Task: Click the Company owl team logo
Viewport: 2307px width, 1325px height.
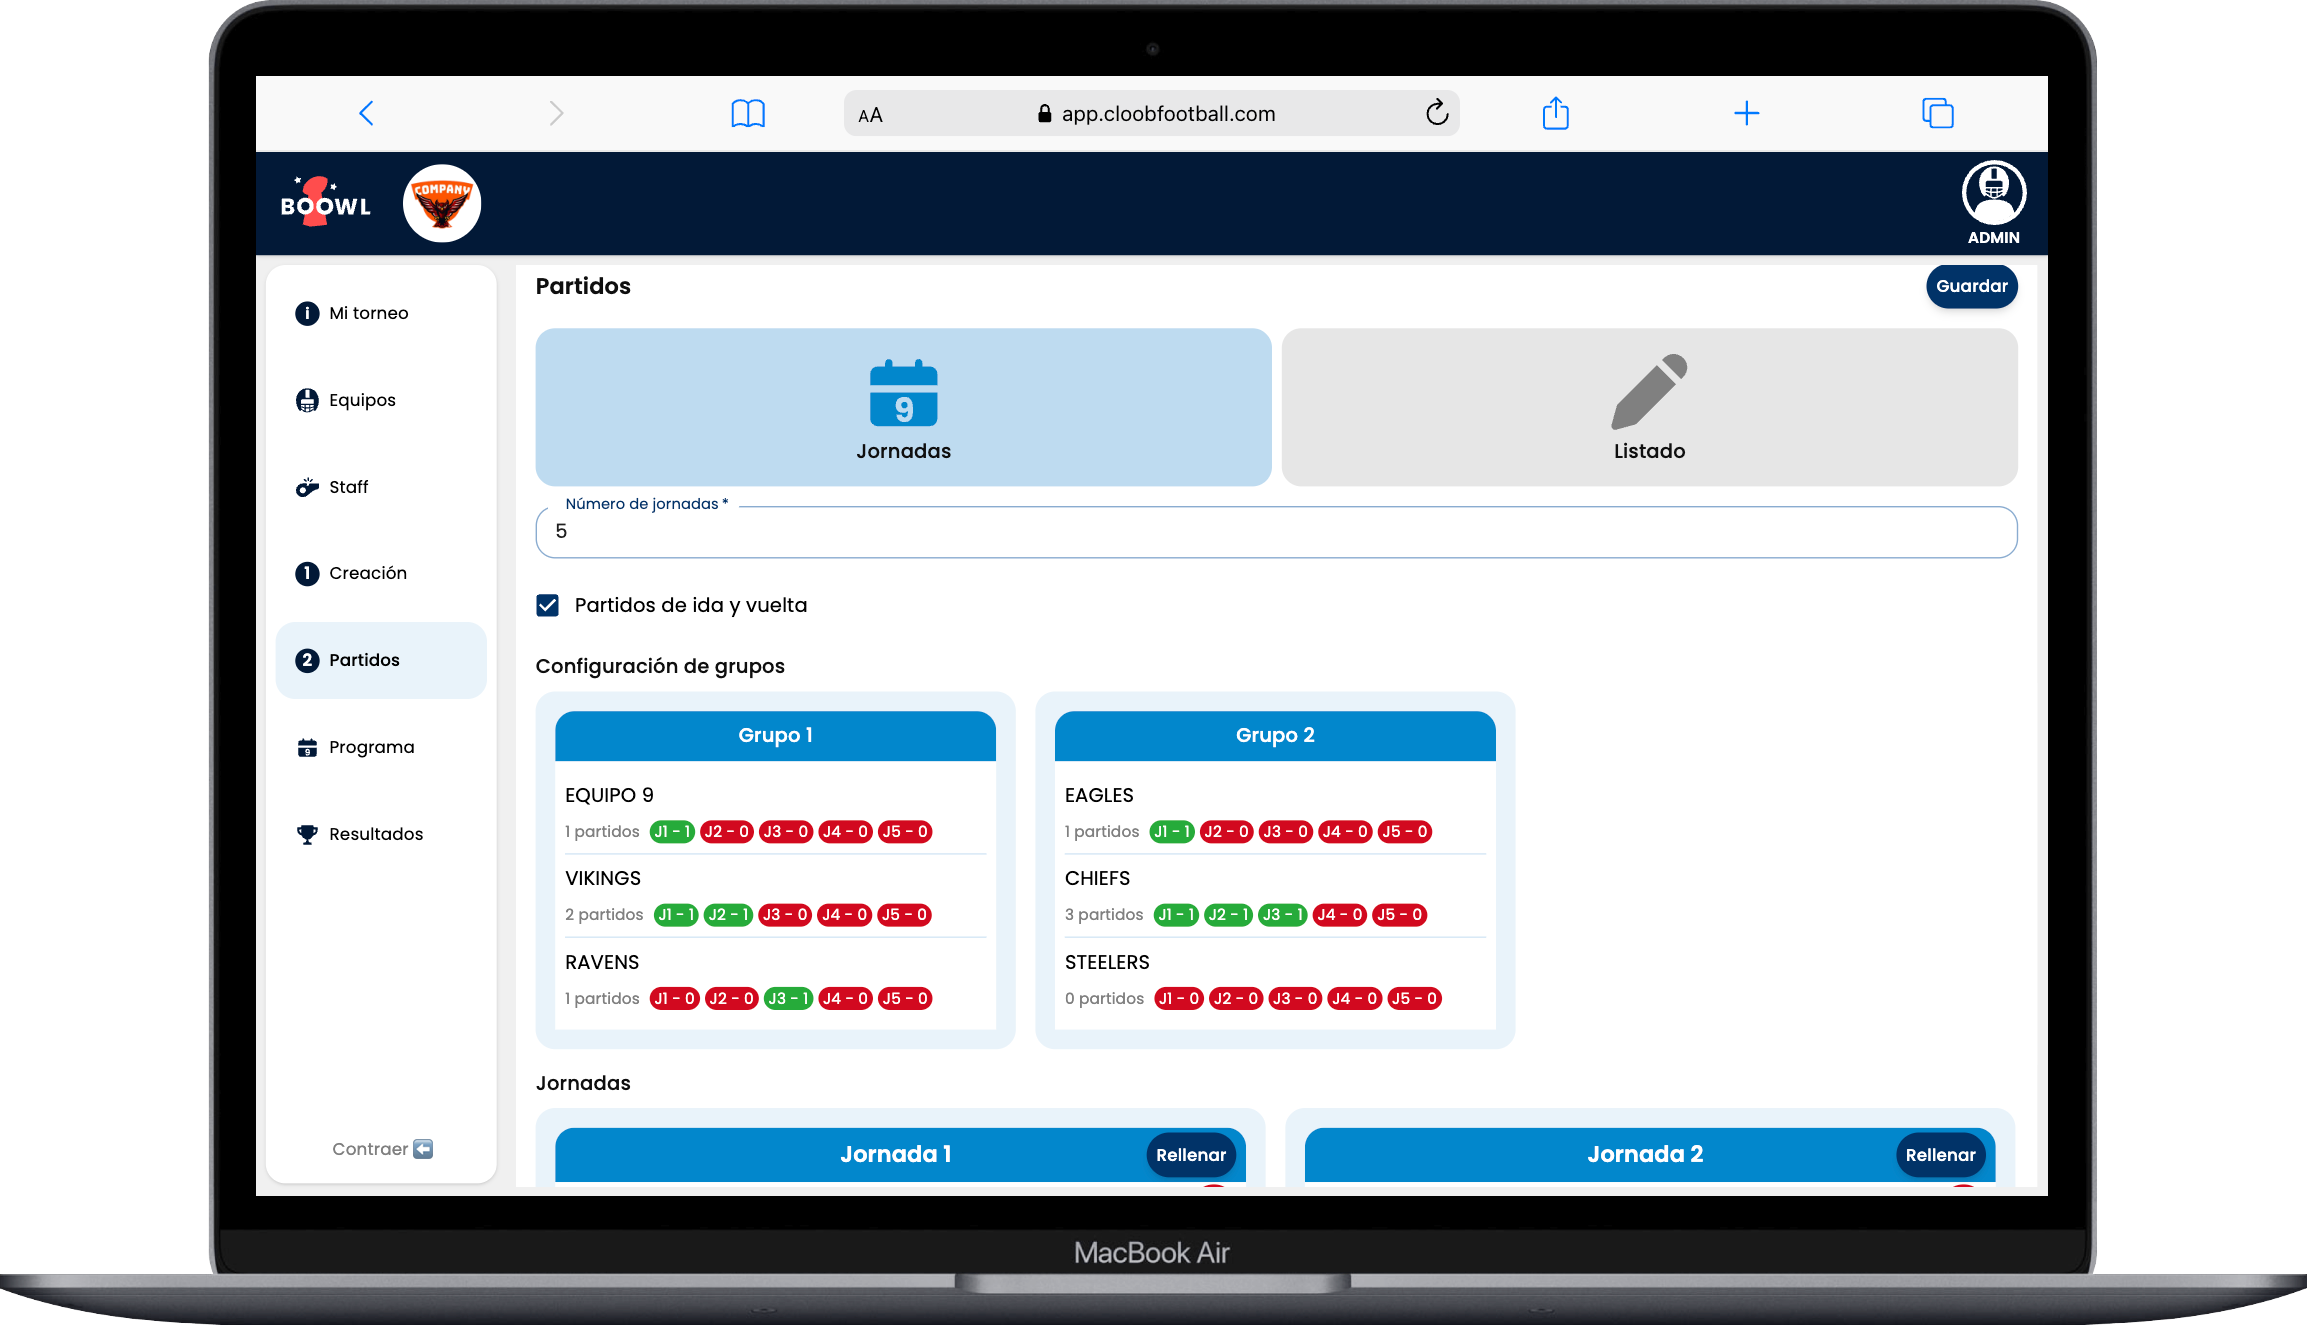Action: [x=442, y=203]
